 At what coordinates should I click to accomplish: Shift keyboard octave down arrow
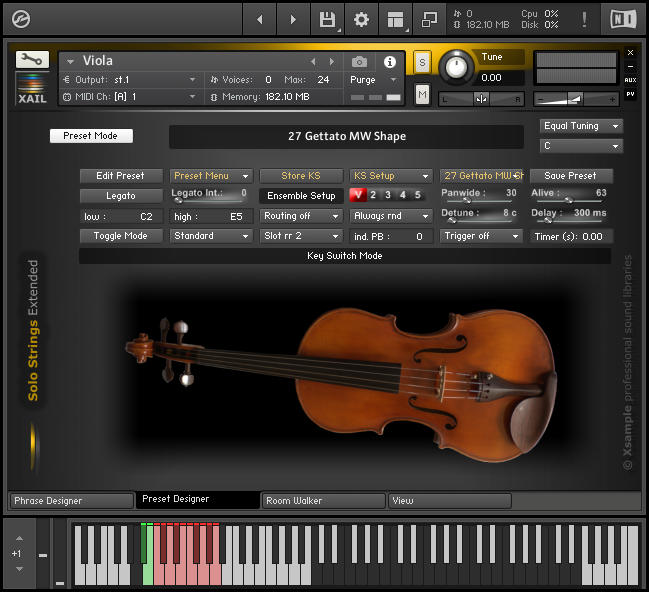(x=19, y=569)
